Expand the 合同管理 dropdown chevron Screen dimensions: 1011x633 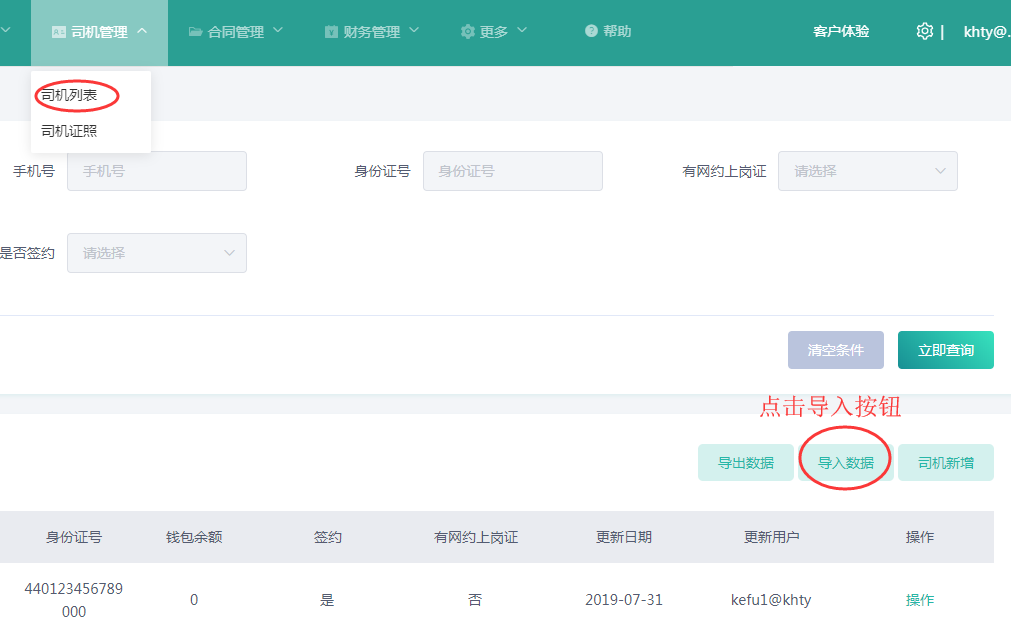point(278,31)
